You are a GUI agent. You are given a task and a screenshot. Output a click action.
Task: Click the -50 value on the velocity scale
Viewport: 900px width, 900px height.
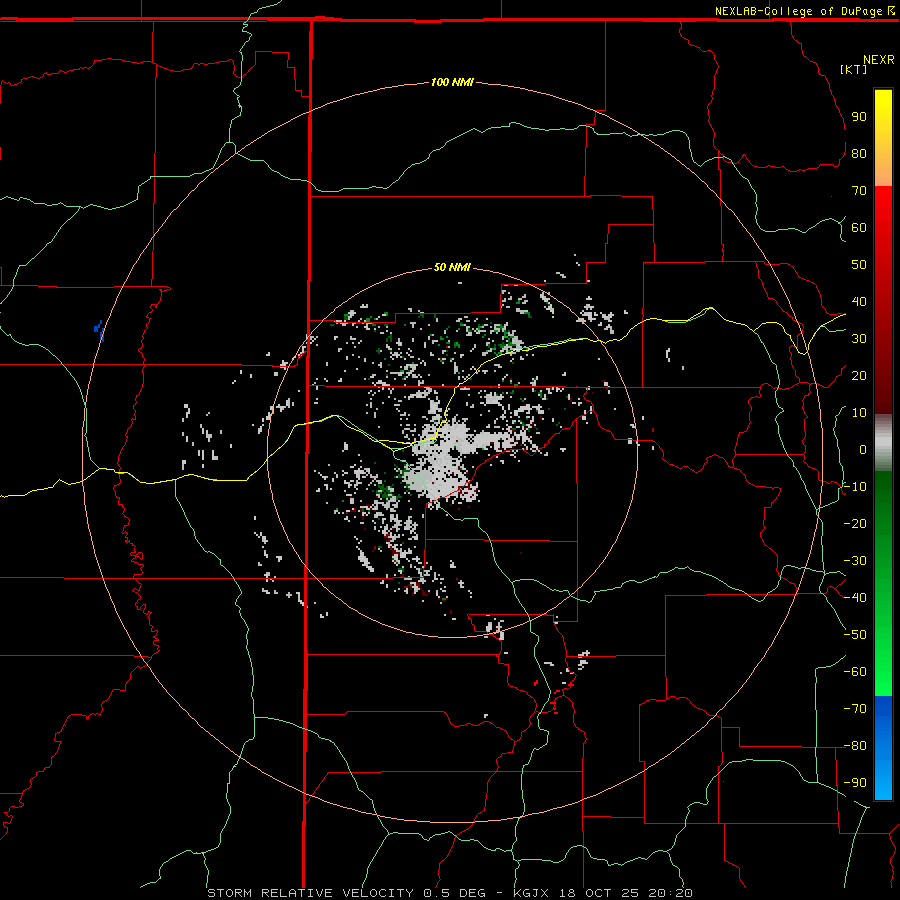point(855,634)
